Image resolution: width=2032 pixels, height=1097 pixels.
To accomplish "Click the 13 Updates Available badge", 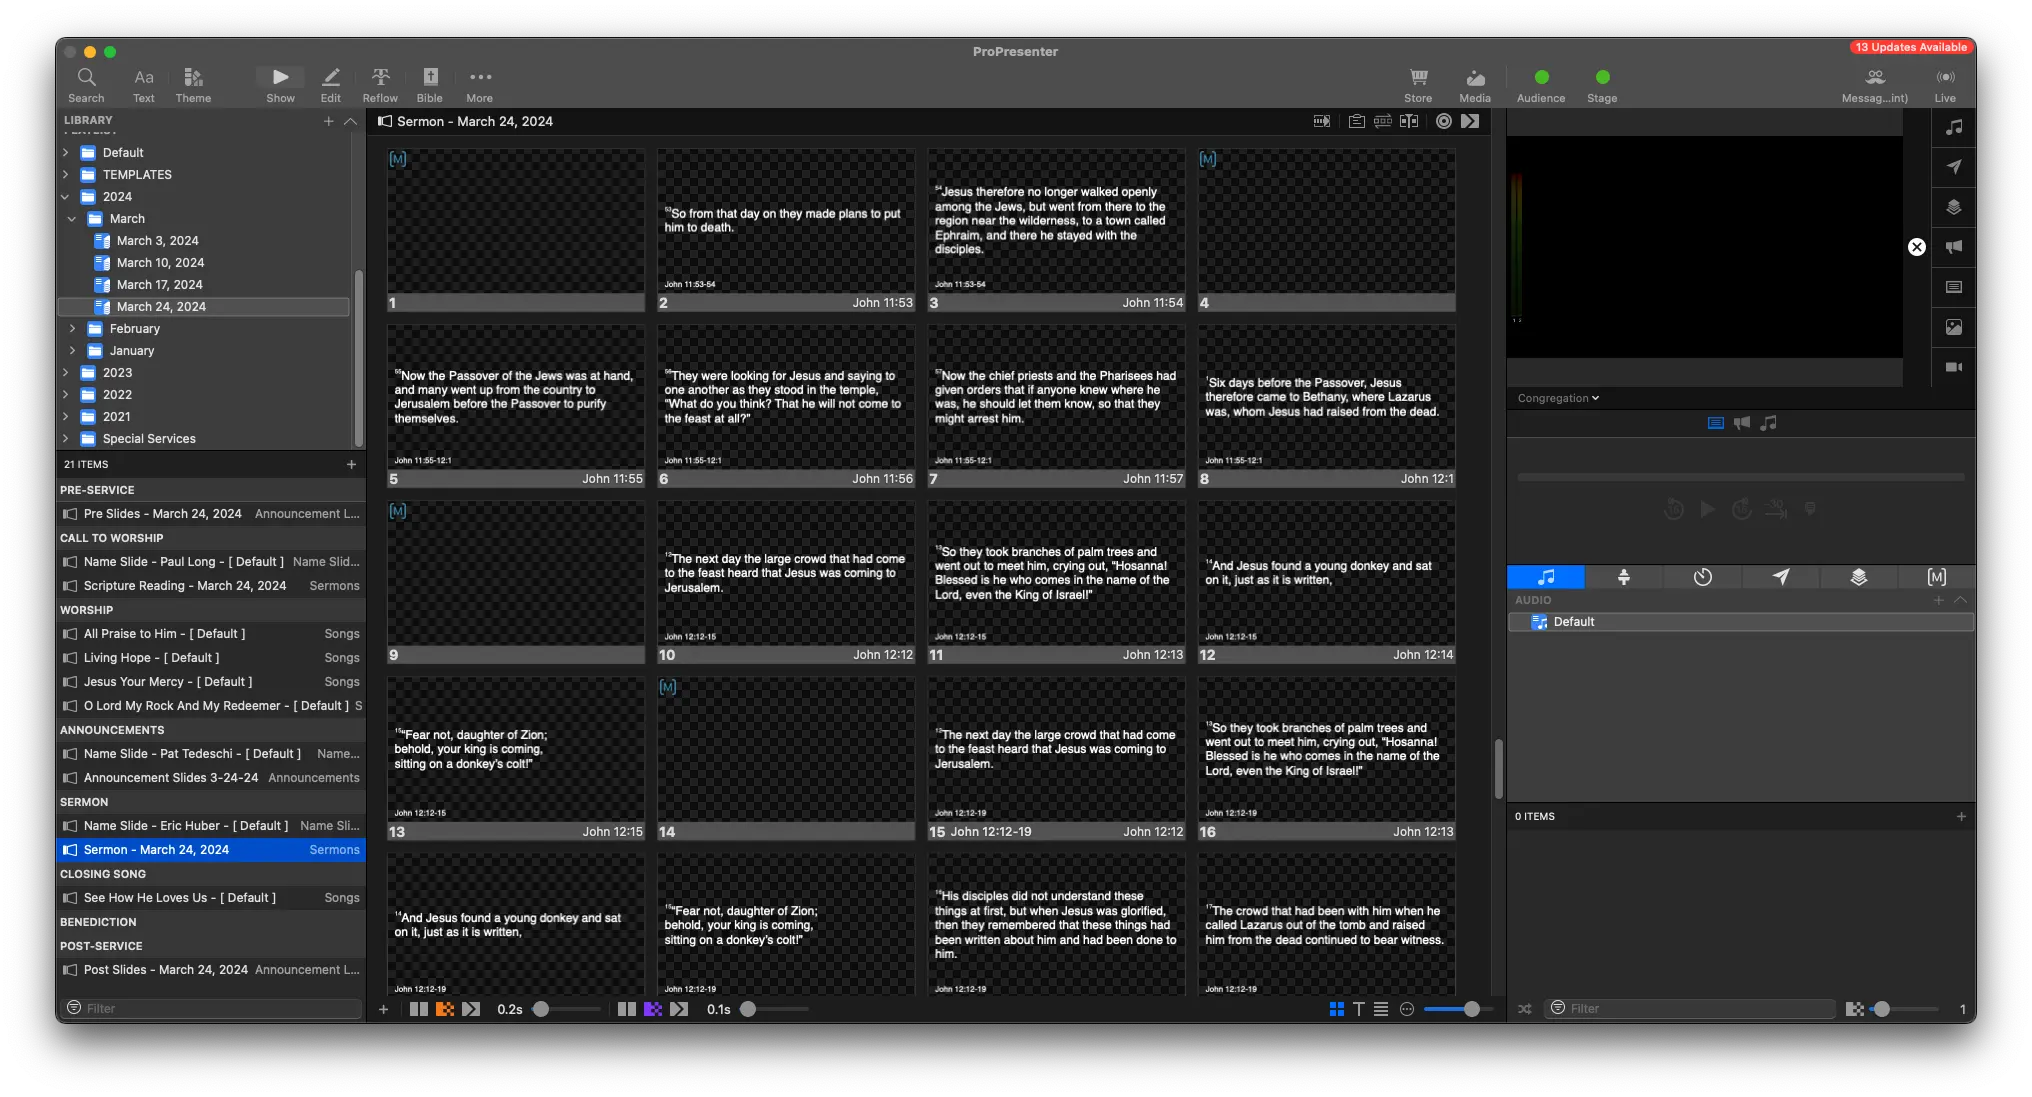I will tap(1911, 47).
